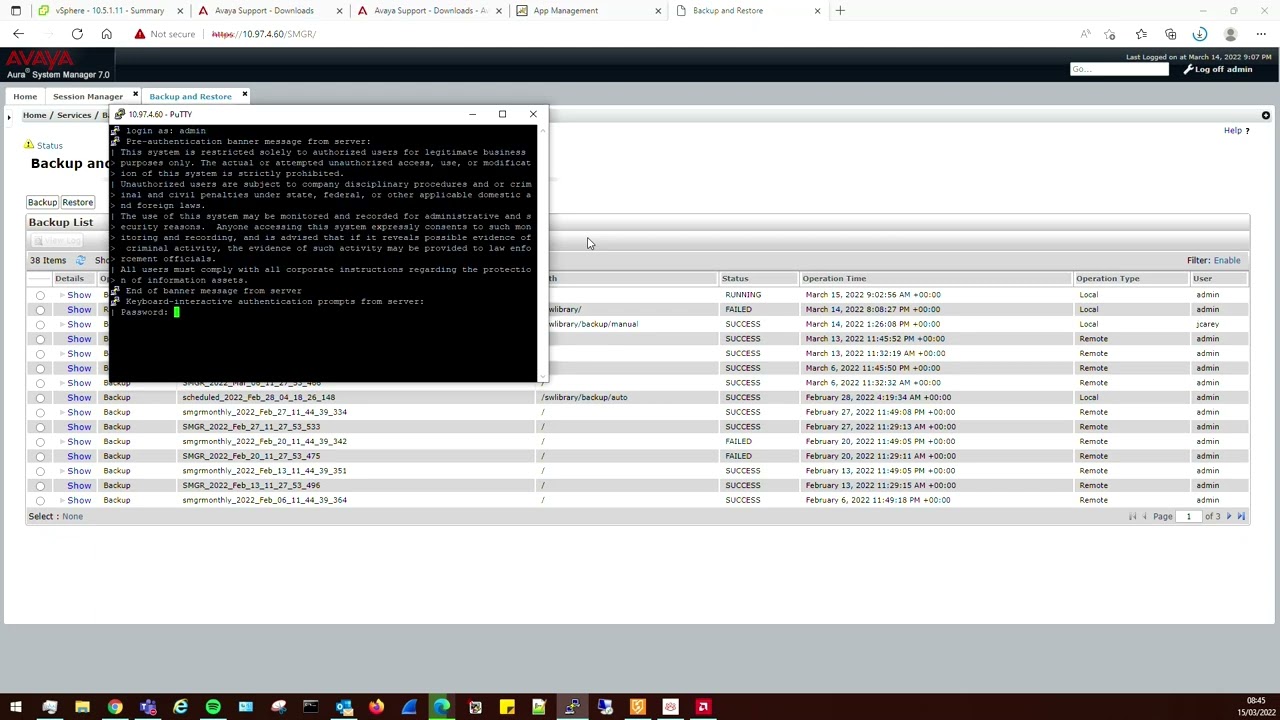Go to the browser home page
This screenshot has width=1280, height=720.
pyautogui.click(x=106, y=34)
